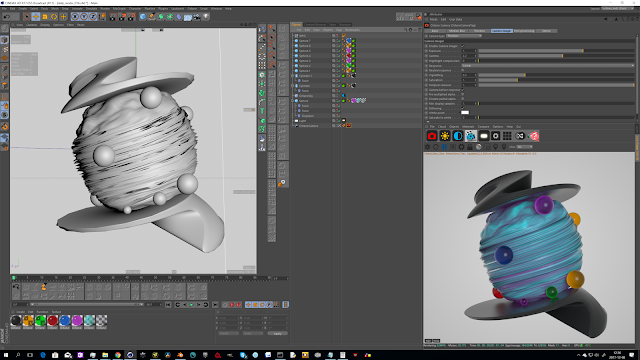Add a Cube primitive from toolbar
The height and width of the screenshot is (360, 640).
[142, 17]
